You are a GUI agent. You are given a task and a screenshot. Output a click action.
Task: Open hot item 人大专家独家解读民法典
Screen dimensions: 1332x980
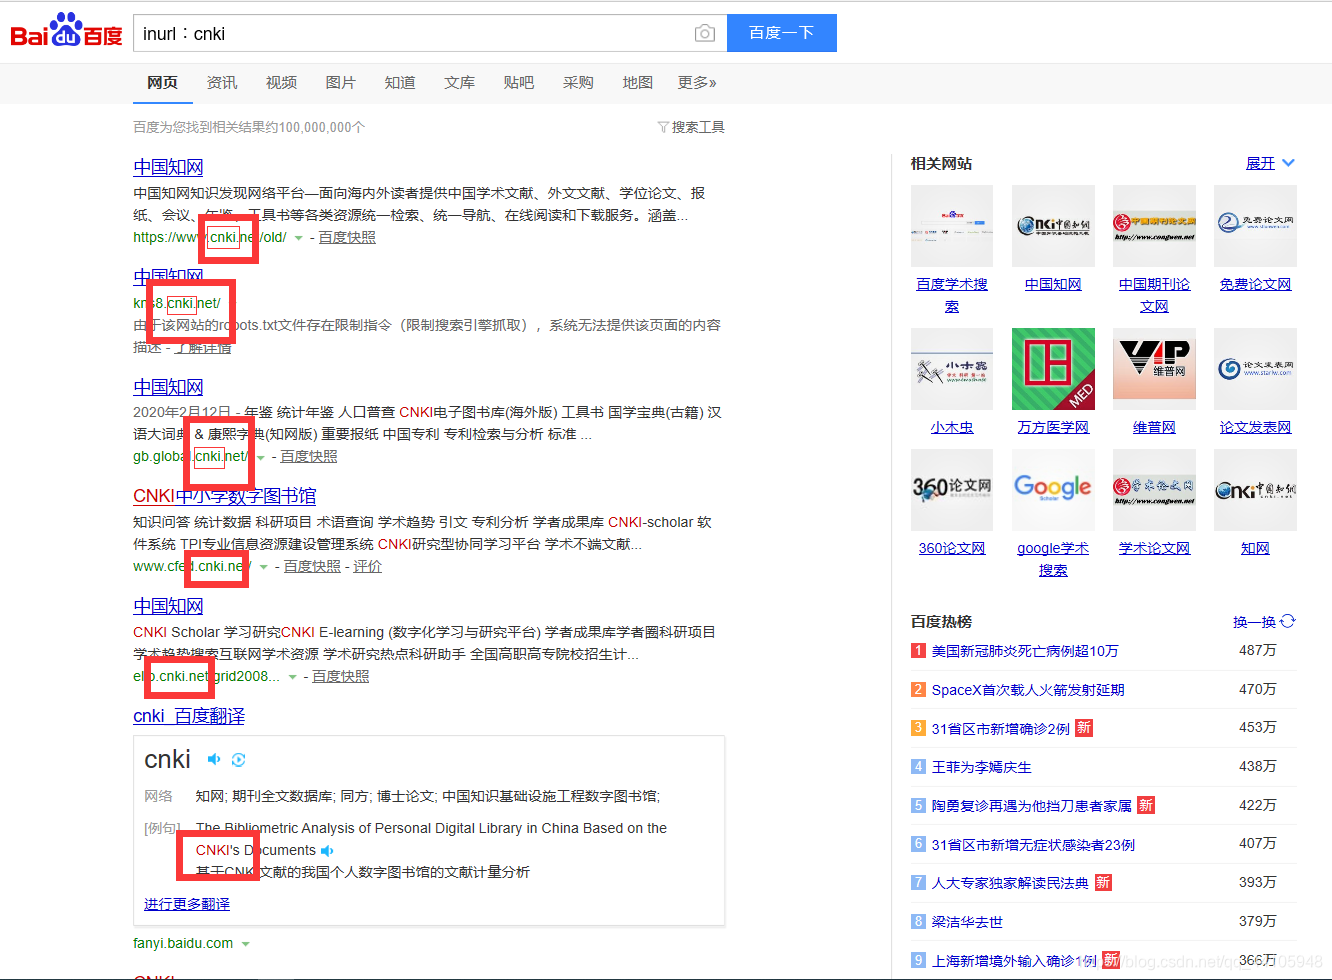tap(1010, 883)
